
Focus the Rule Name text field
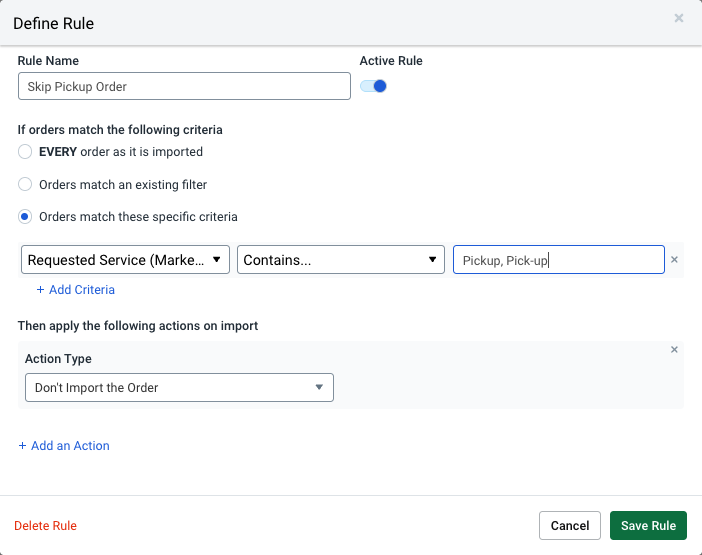[184, 86]
